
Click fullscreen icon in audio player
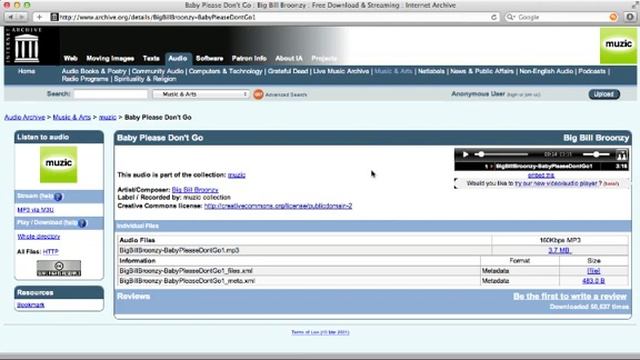coord(622,155)
